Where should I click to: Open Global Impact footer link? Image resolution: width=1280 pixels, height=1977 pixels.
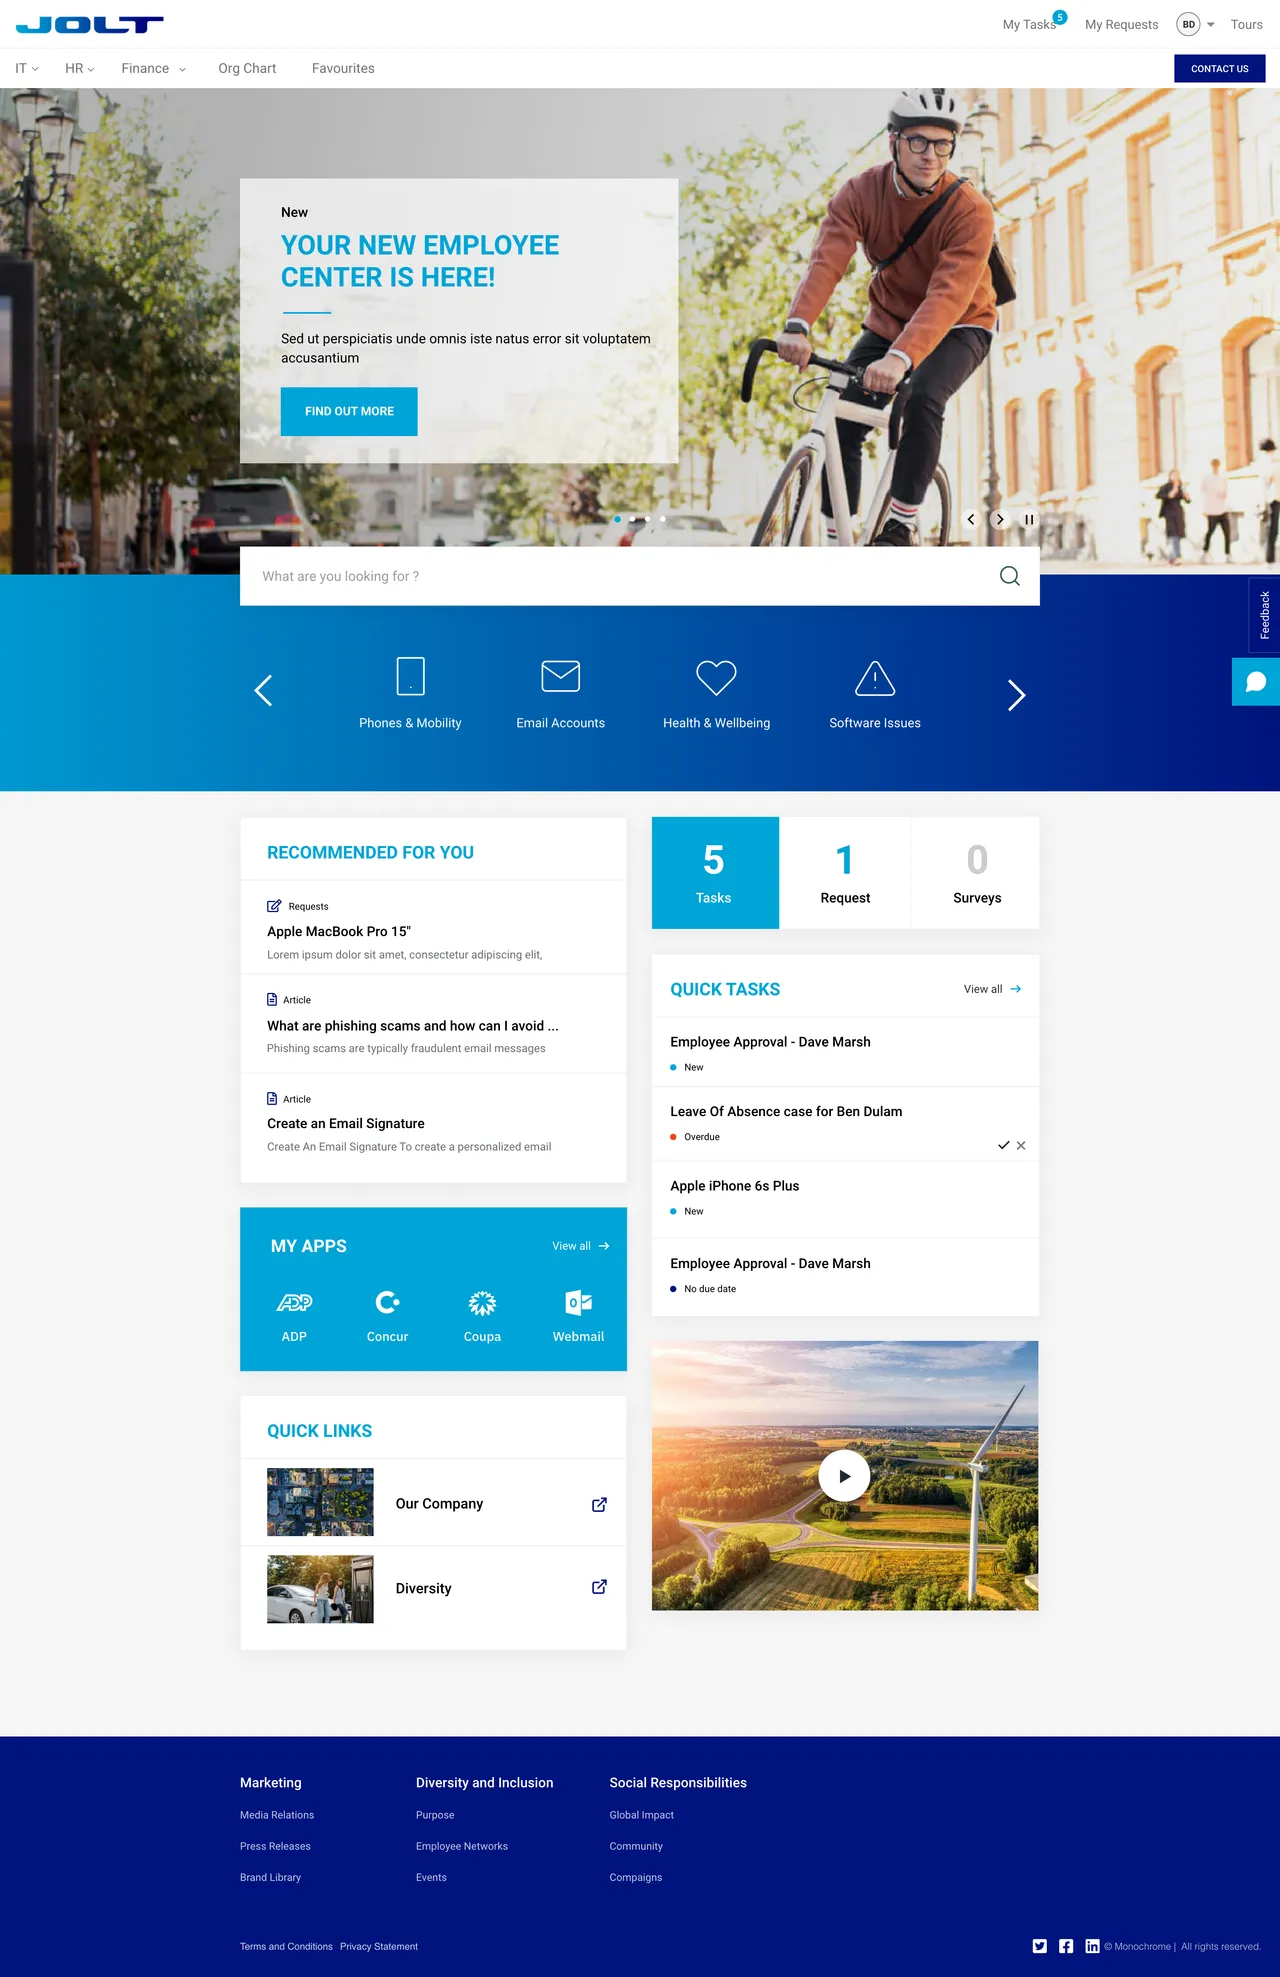coord(641,1815)
